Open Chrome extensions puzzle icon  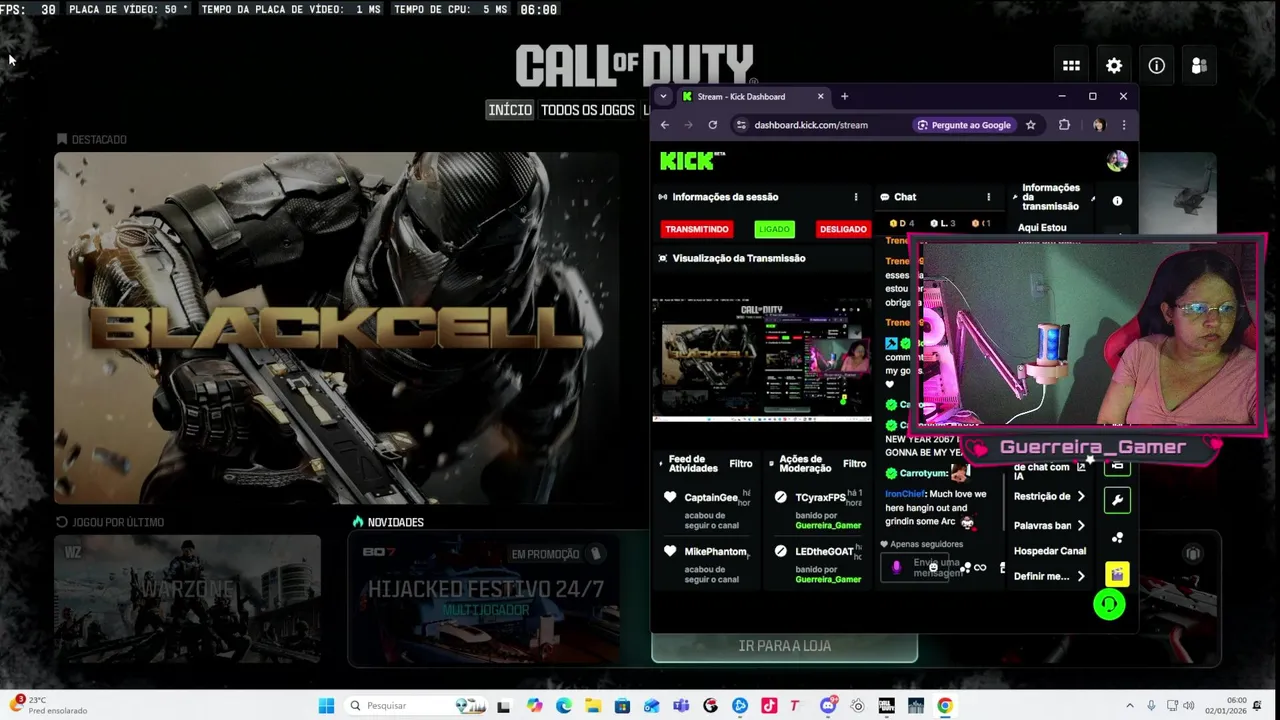(1064, 125)
